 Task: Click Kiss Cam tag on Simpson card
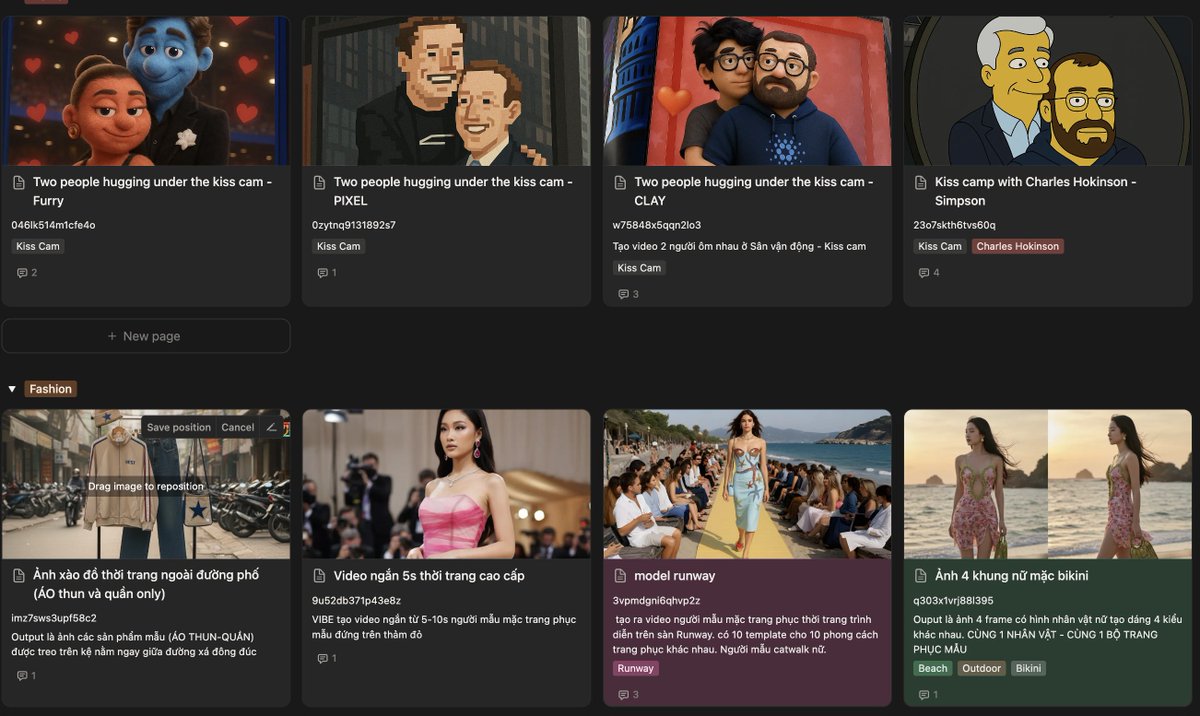pos(940,246)
